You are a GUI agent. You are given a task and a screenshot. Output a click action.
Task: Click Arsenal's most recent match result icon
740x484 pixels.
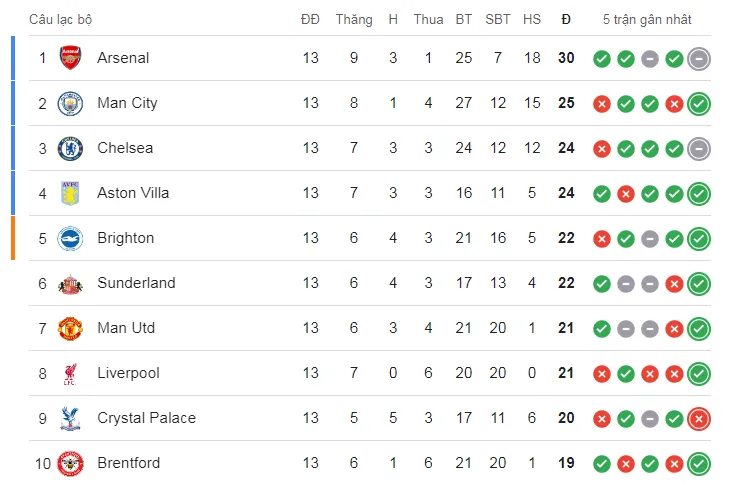699,58
